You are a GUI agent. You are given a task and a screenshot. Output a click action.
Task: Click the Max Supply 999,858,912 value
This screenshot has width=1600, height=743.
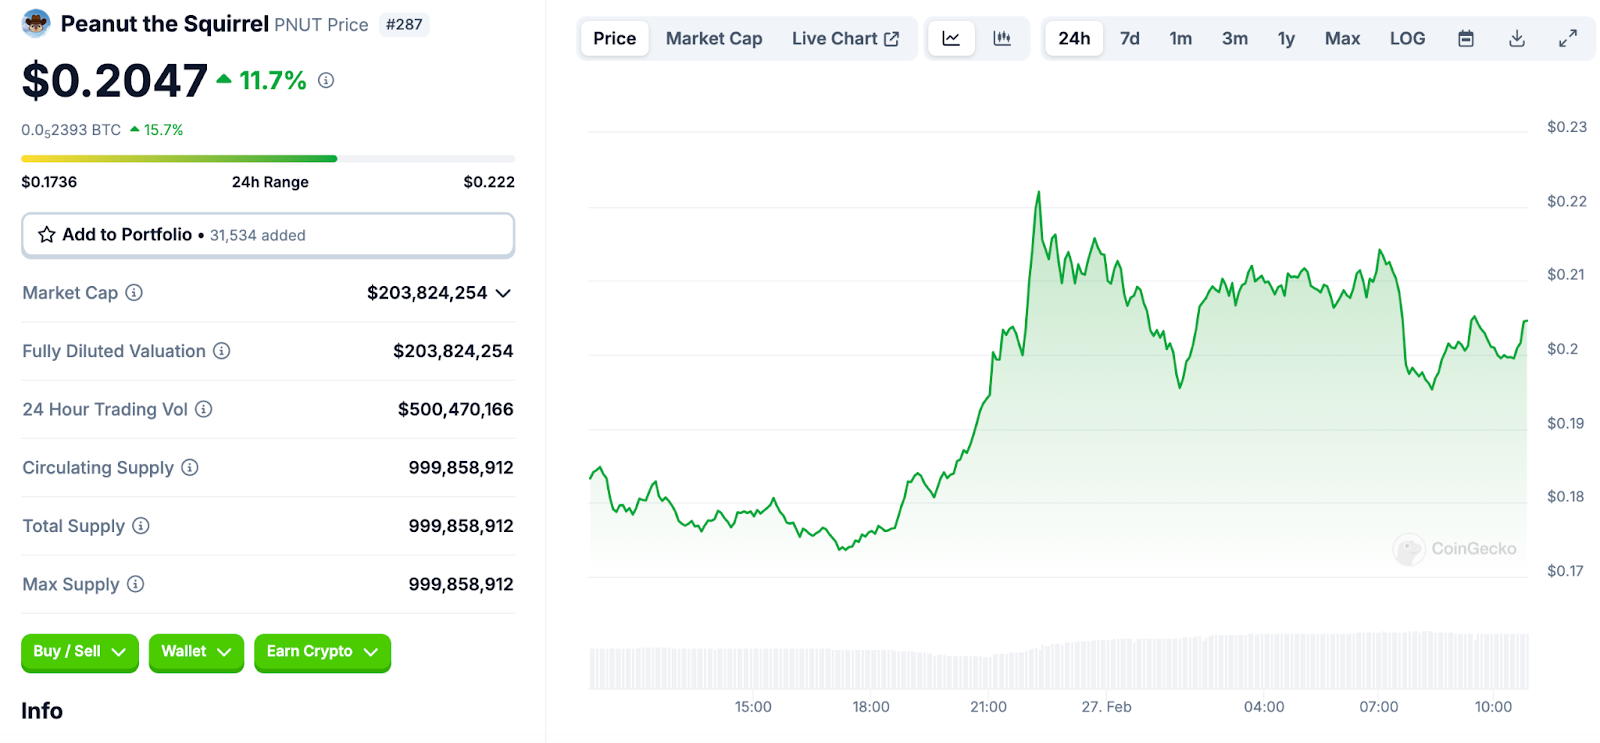(x=461, y=584)
